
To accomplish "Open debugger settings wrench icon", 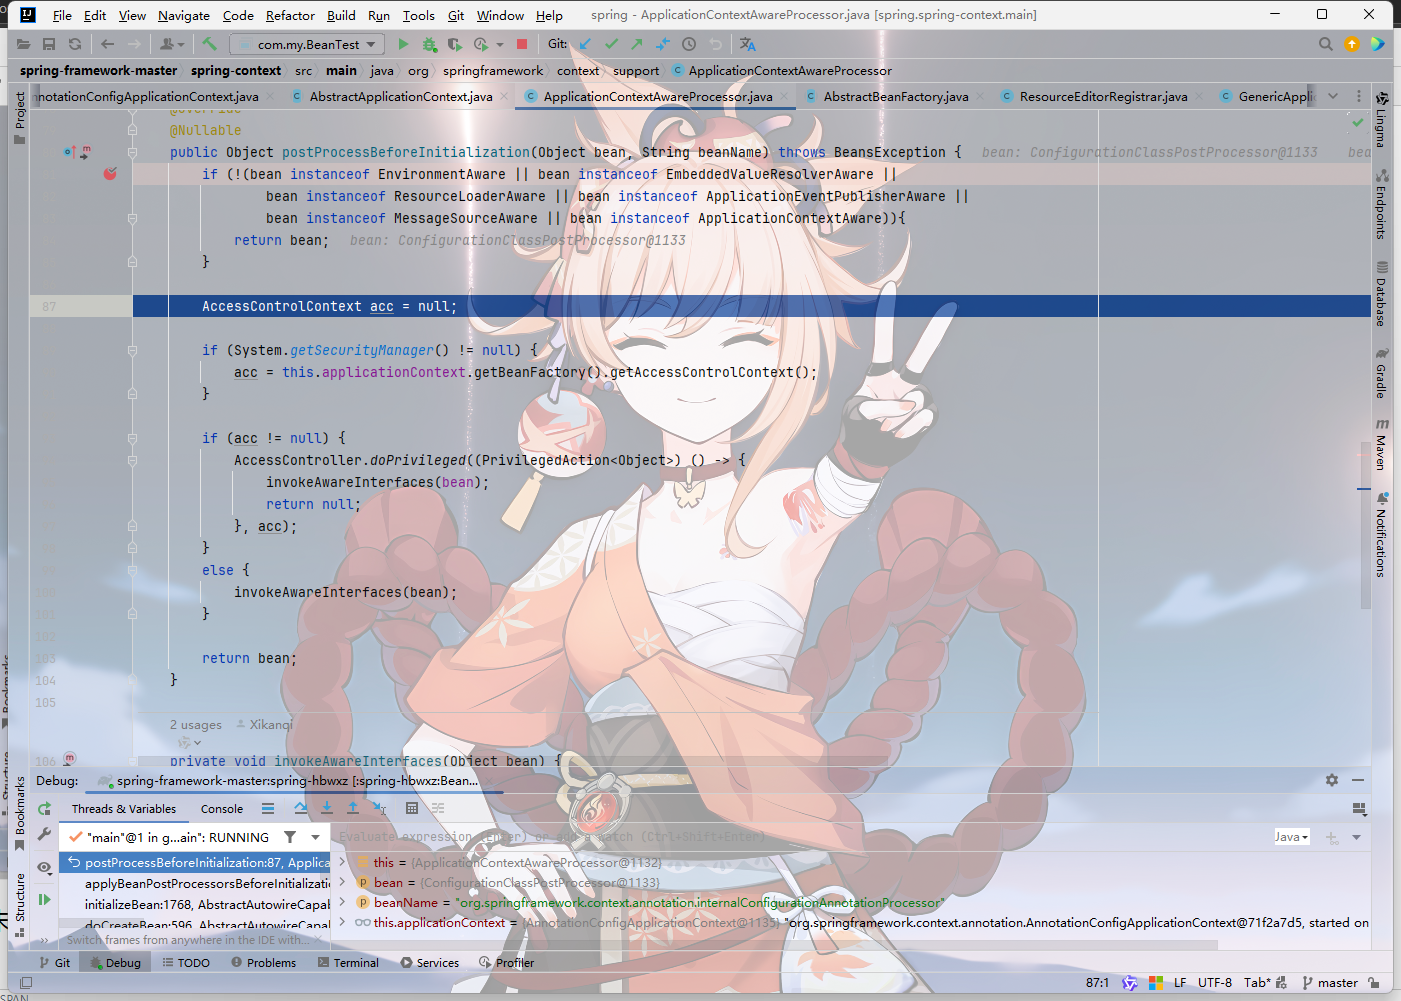I will coord(44,833).
